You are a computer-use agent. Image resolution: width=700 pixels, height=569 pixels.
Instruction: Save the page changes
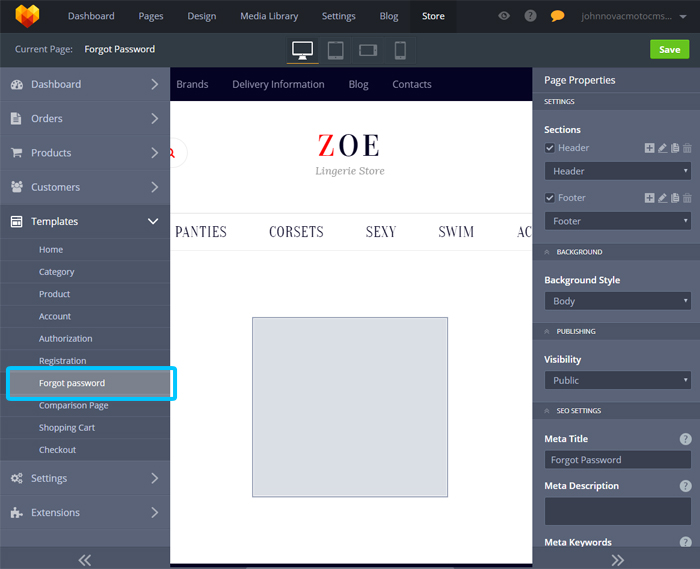pyautogui.click(x=670, y=50)
